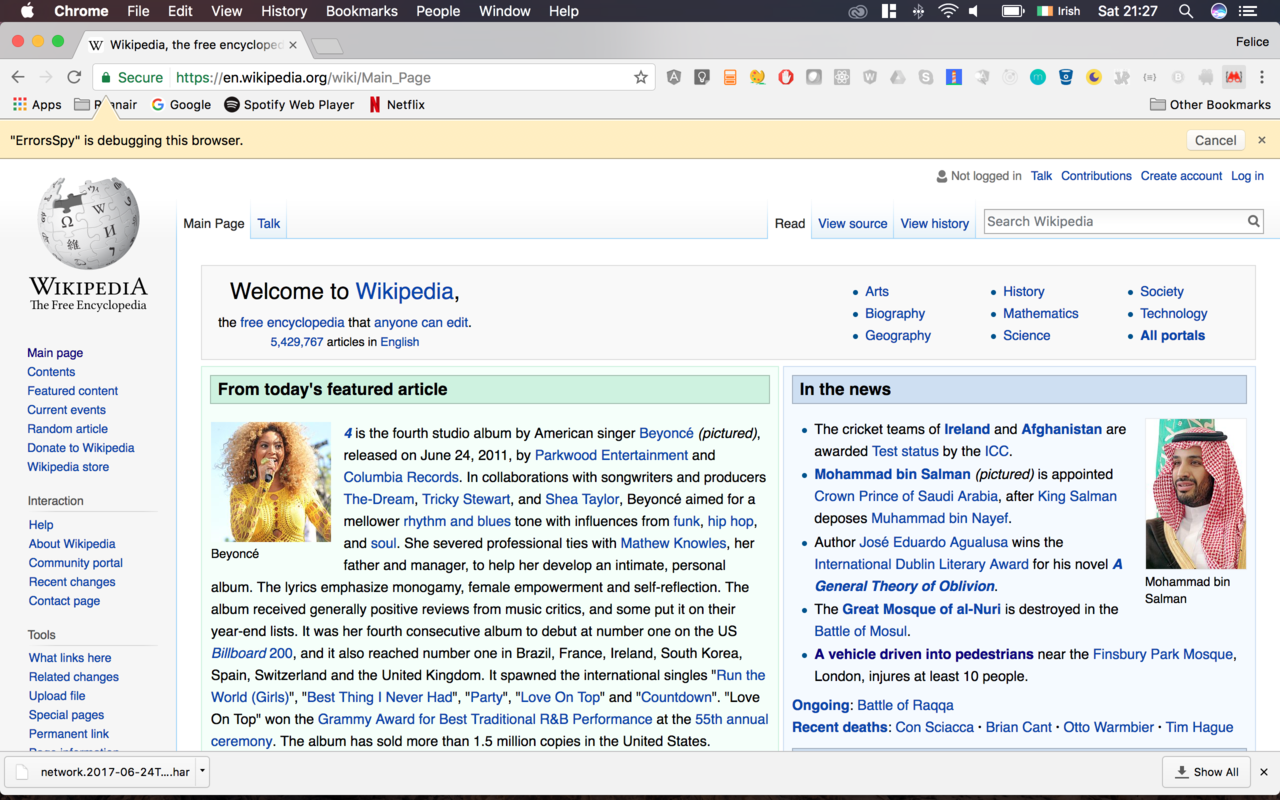This screenshot has width=1280, height=800.
Task: Open the Other Bookmarks folder
Action: tap(1210, 104)
